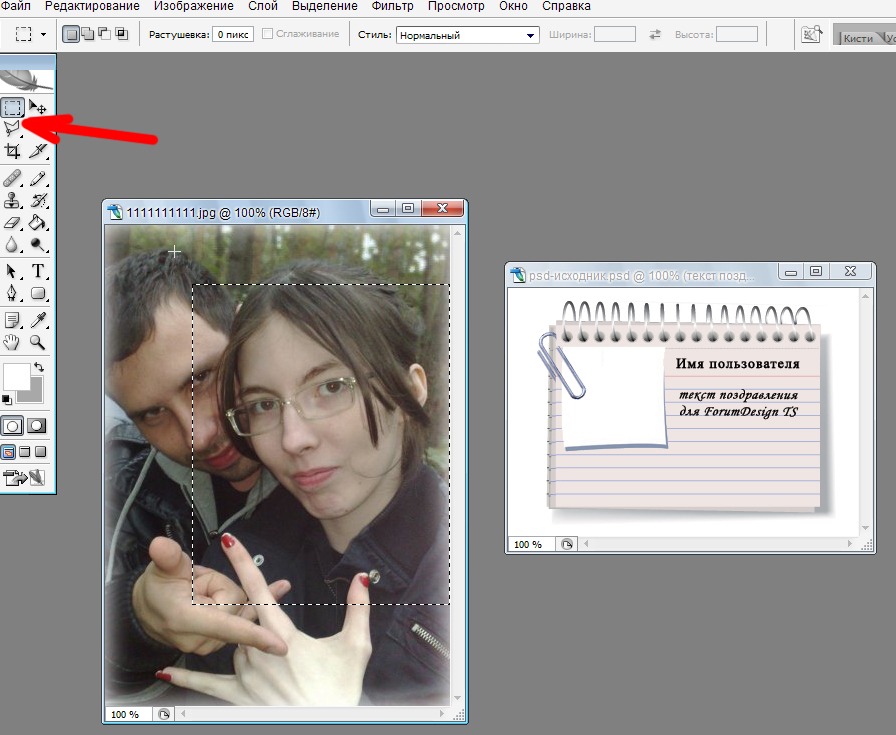Expand the tool preset picker arrow
This screenshot has width=896, height=735.
tap(43, 35)
